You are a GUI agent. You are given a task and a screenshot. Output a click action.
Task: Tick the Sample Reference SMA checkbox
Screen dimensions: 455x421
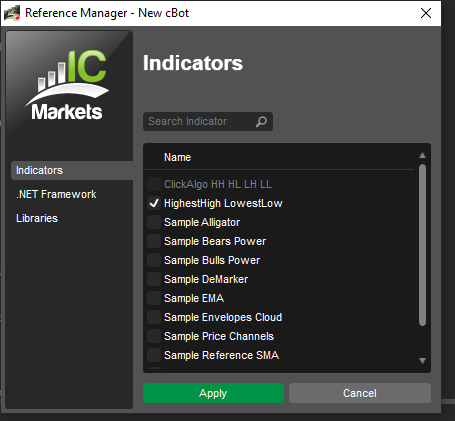(154, 355)
